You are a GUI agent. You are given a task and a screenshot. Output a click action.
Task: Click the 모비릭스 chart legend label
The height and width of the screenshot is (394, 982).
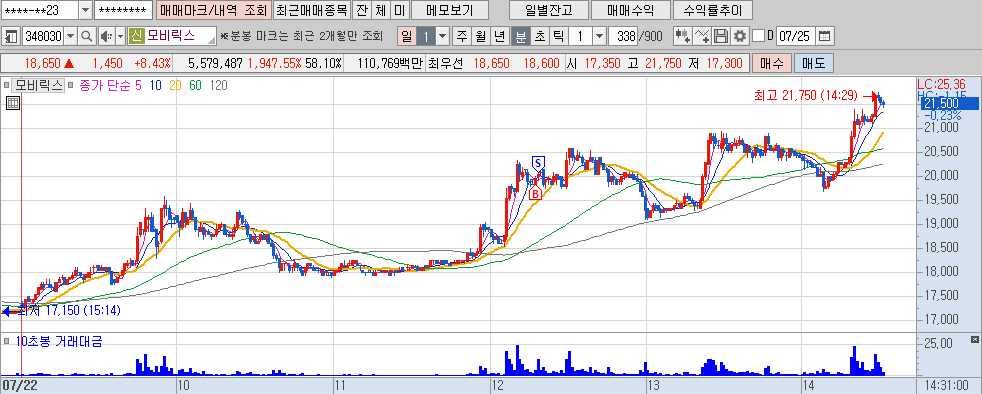pyautogui.click(x=39, y=86)
